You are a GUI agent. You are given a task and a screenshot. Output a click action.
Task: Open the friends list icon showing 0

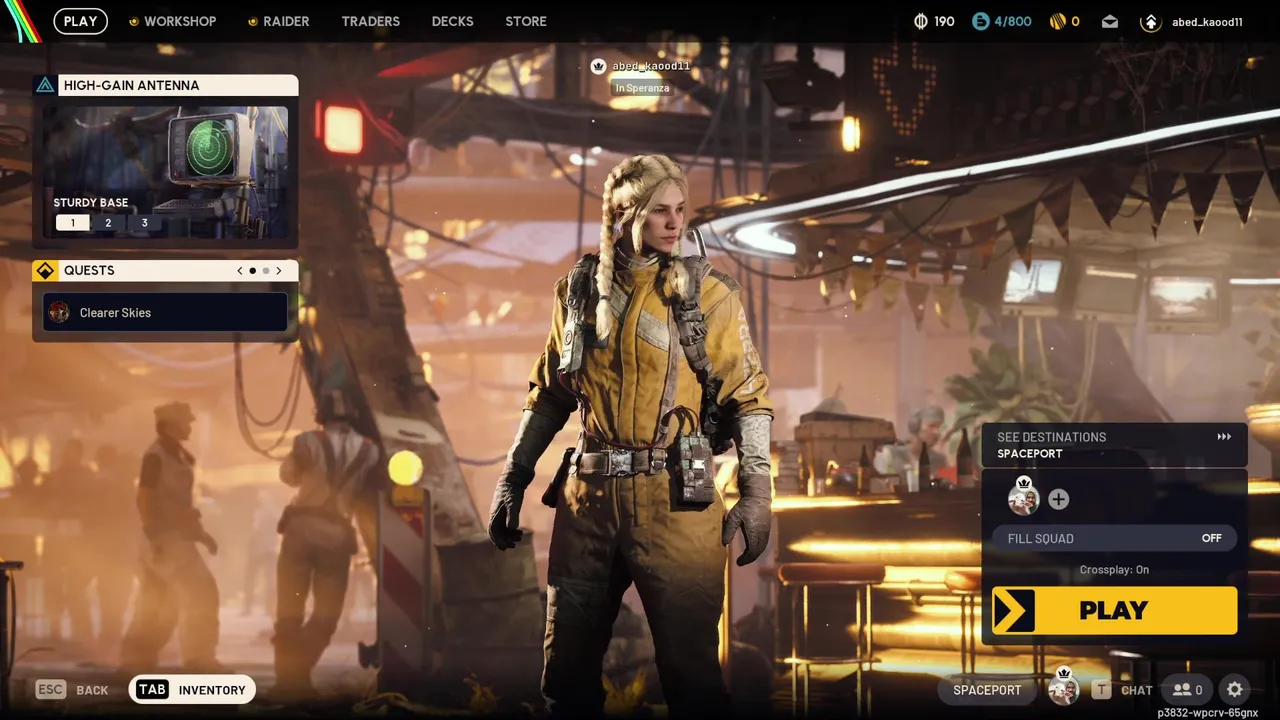(x=1188, y=690)
